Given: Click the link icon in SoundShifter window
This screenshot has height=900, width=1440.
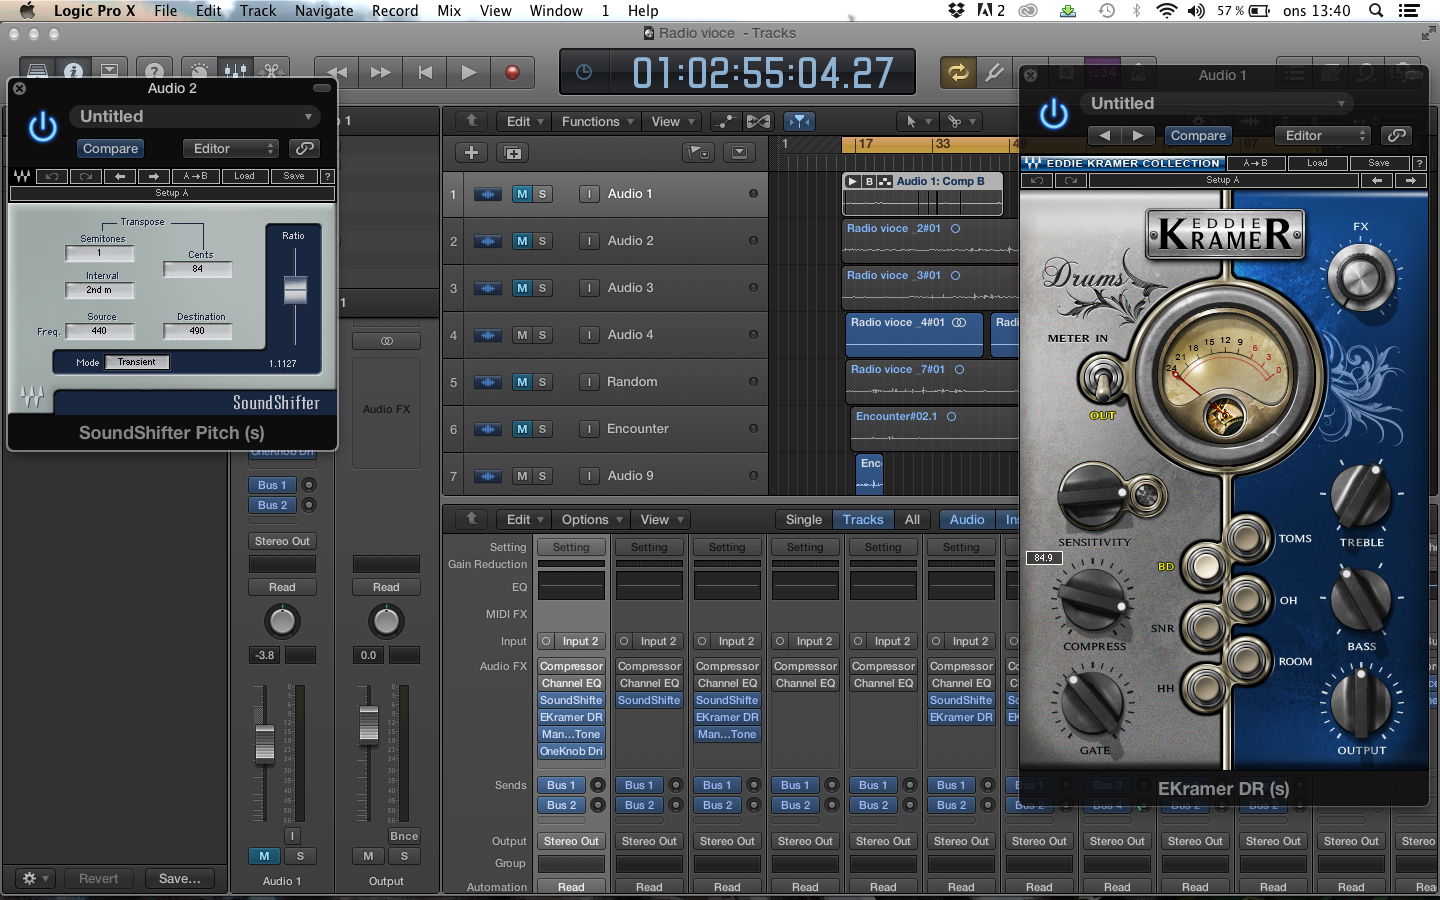Looking at the screenshot, I should (x=304, y=148).
